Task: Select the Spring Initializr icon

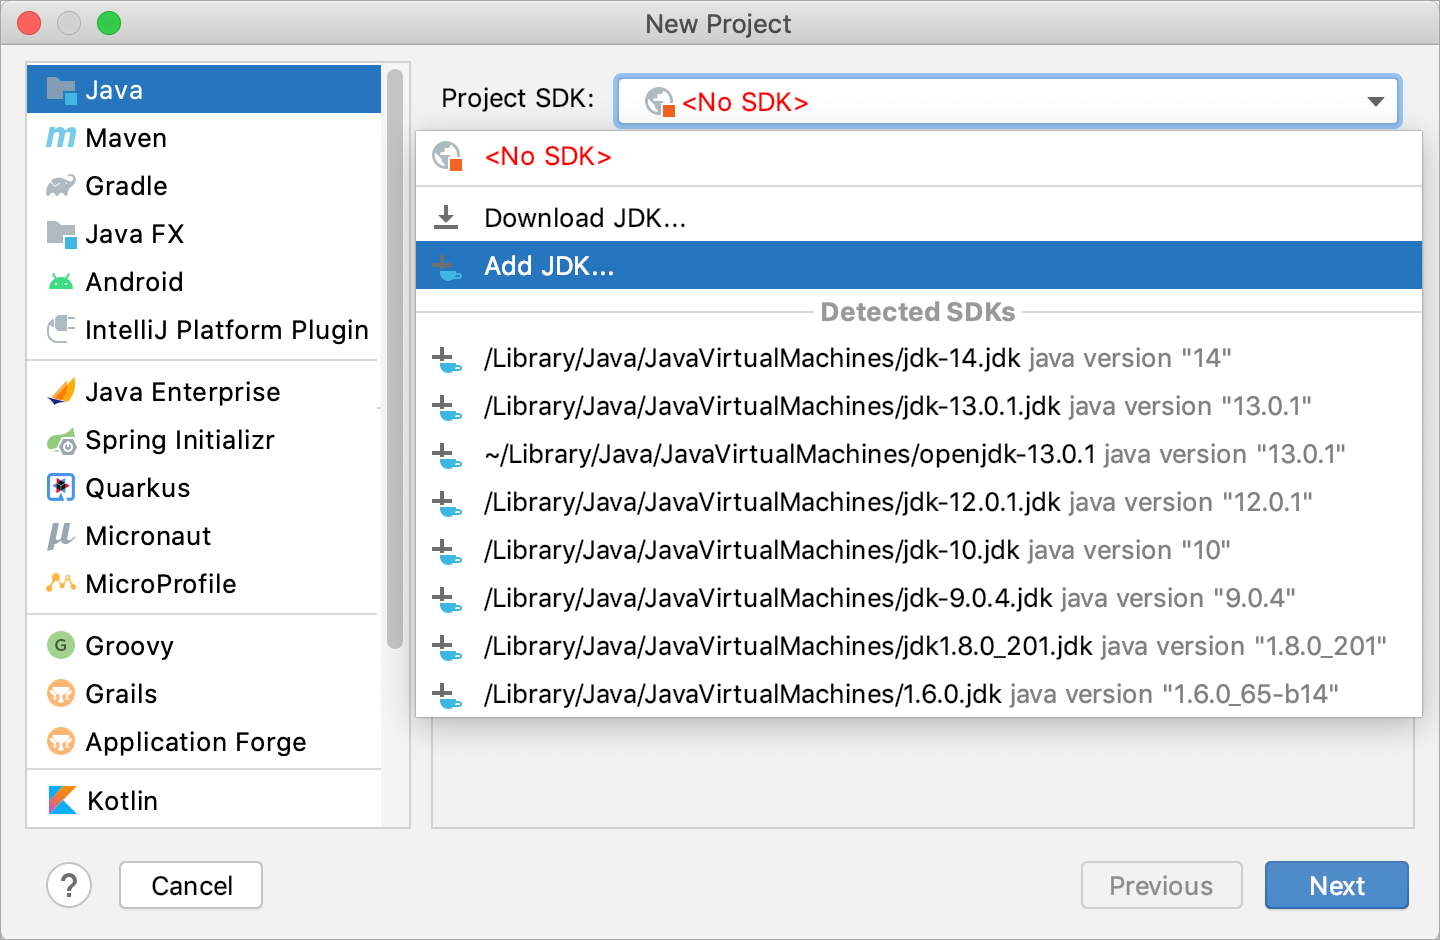Action: pos(61,440)
